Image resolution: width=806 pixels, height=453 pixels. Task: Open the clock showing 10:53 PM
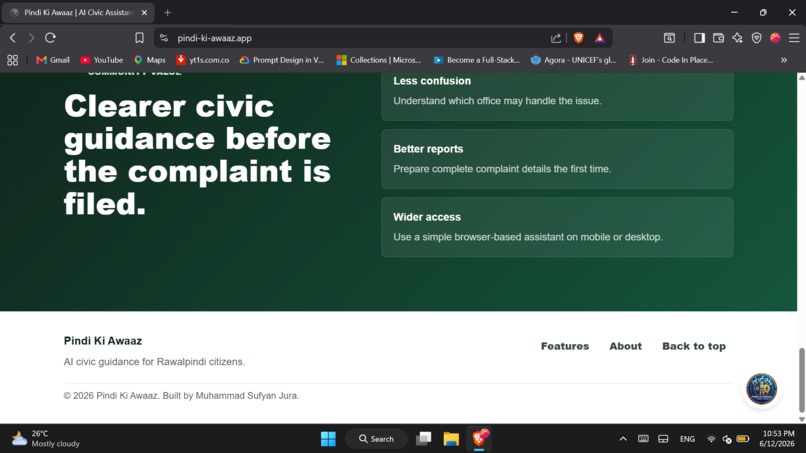778,439
